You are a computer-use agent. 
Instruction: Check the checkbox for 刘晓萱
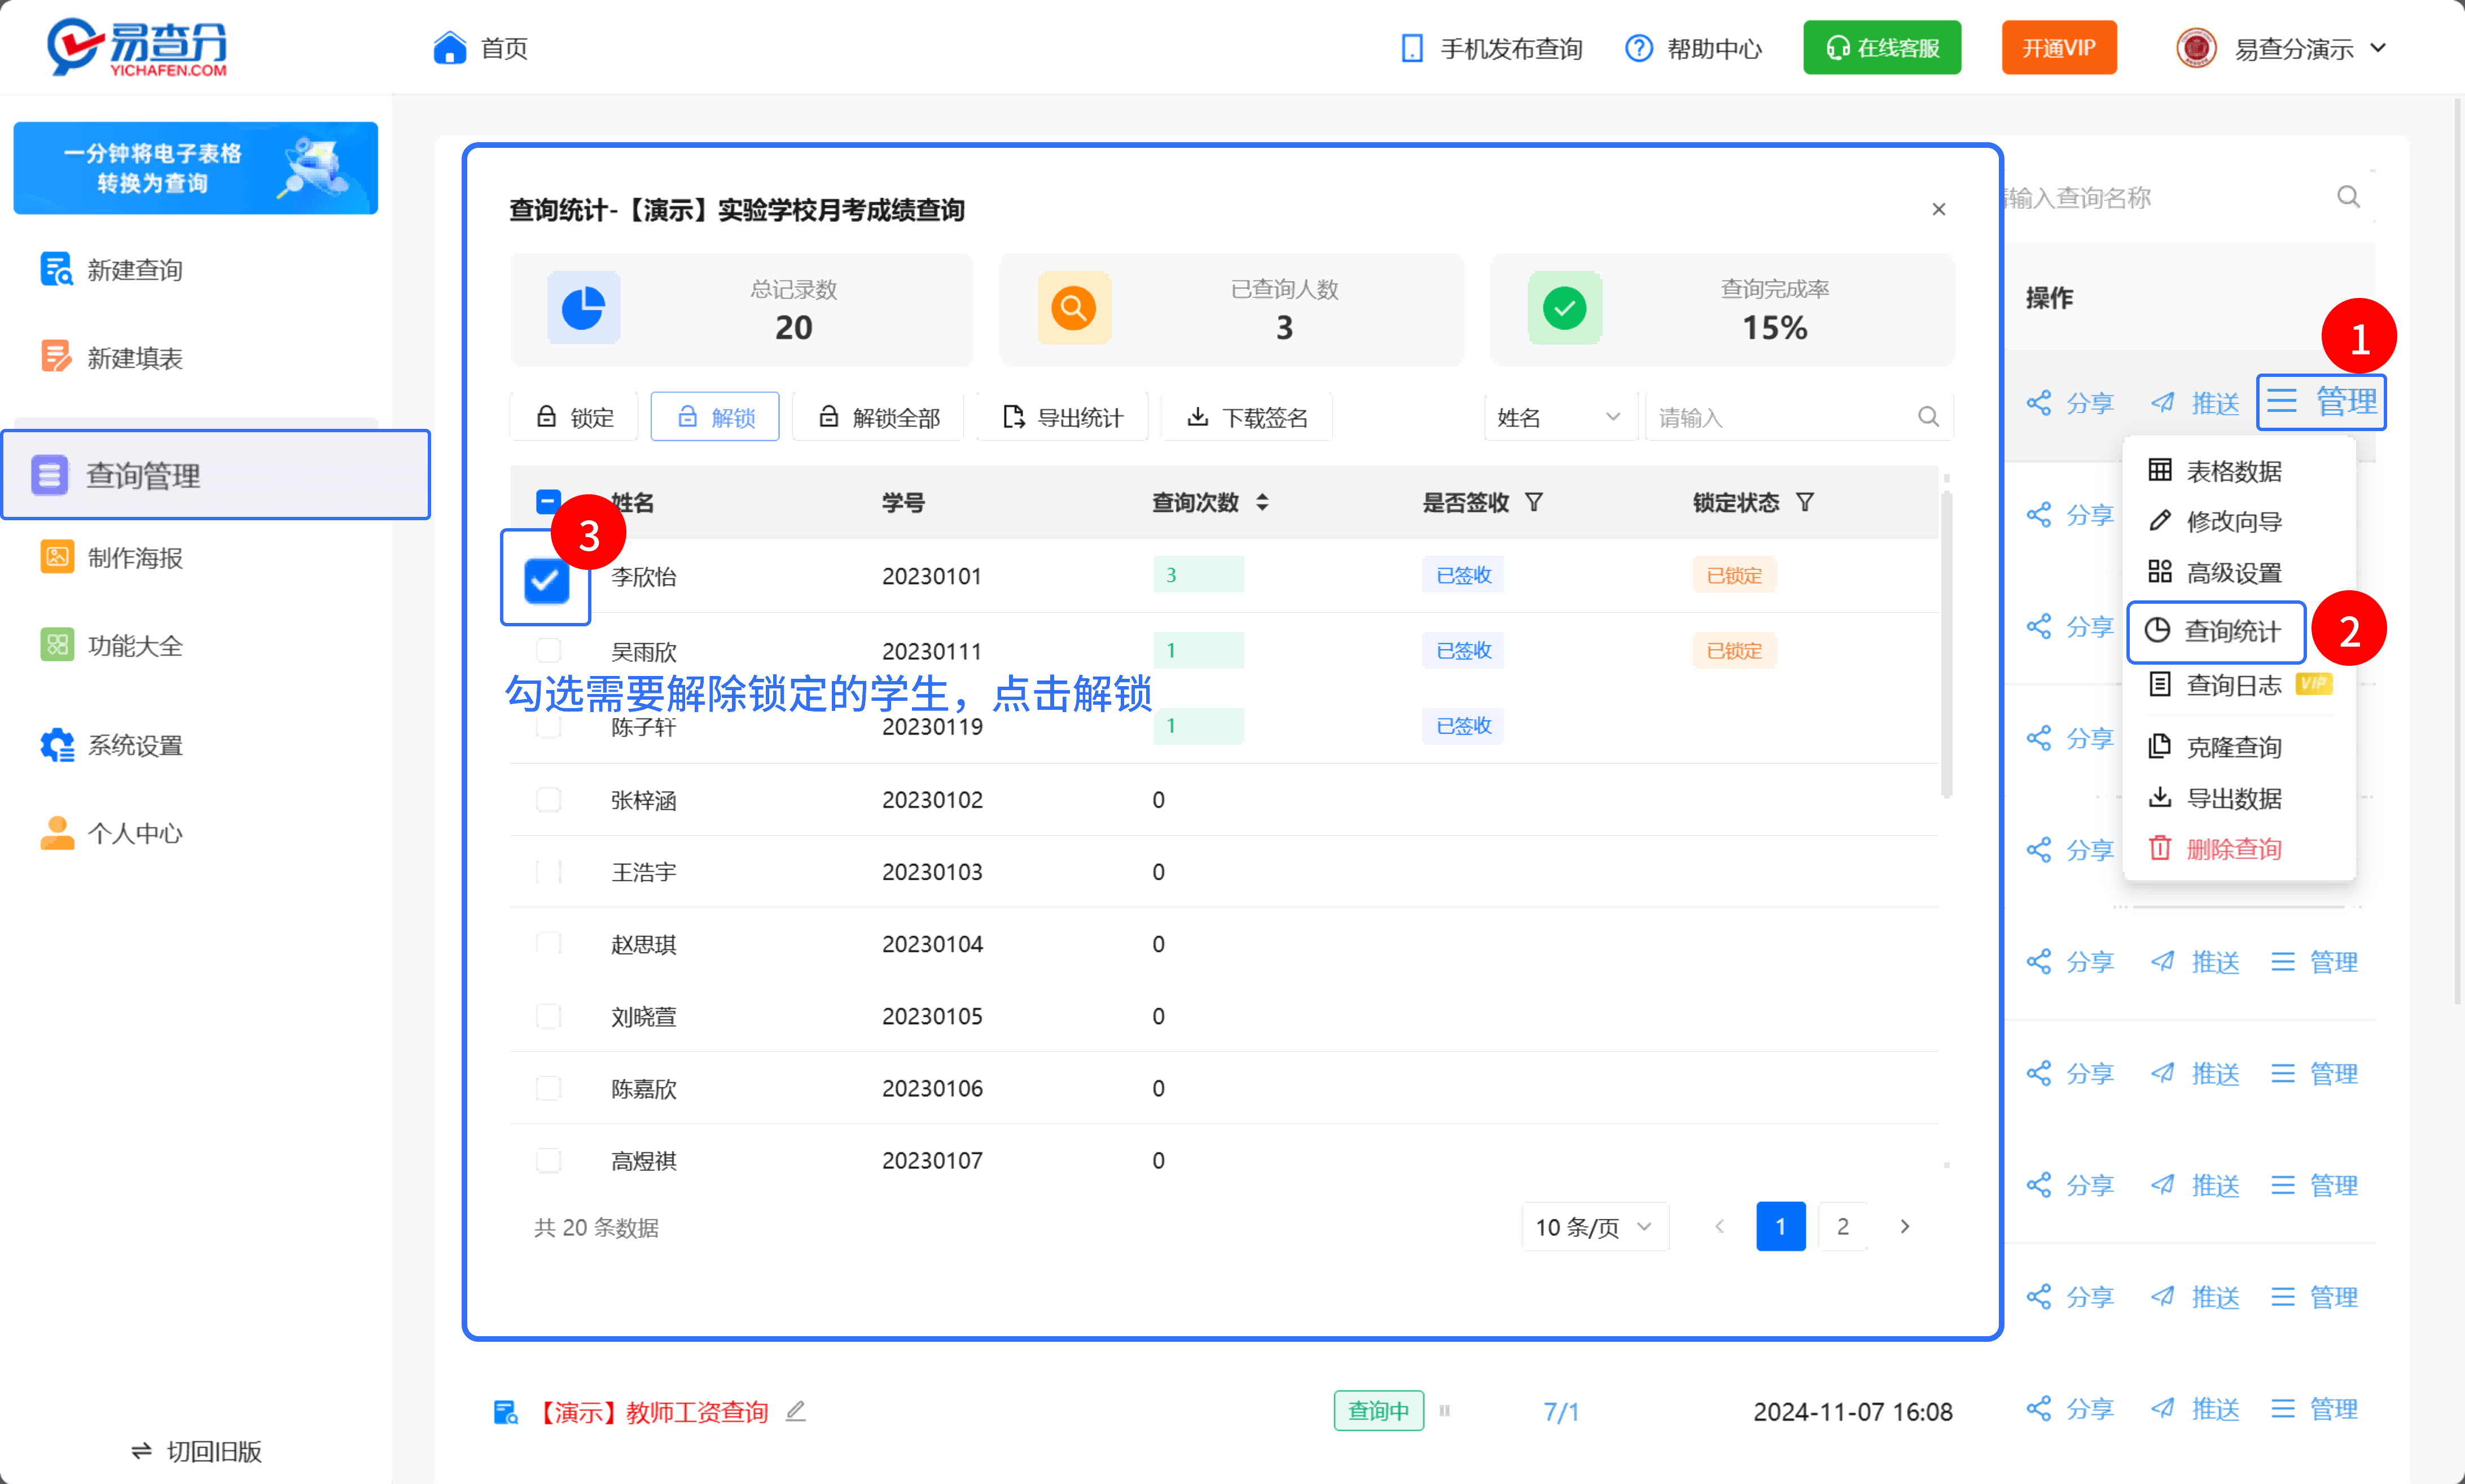coord(548,1015)
